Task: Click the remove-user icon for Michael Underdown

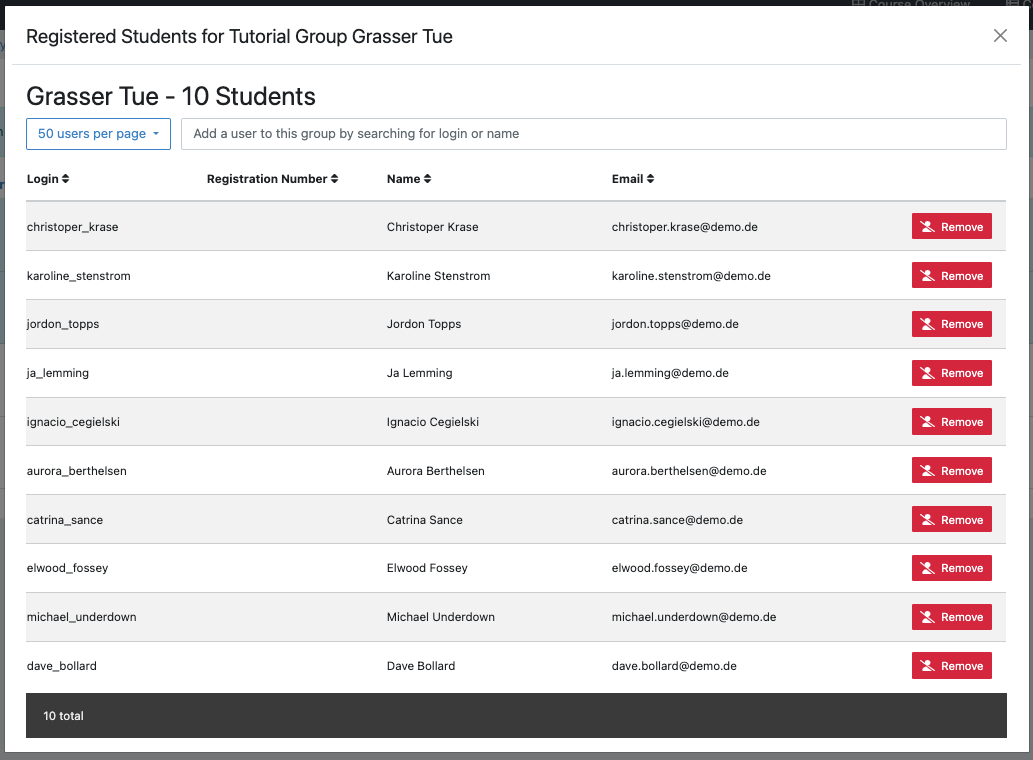Action: coord(928,617)
